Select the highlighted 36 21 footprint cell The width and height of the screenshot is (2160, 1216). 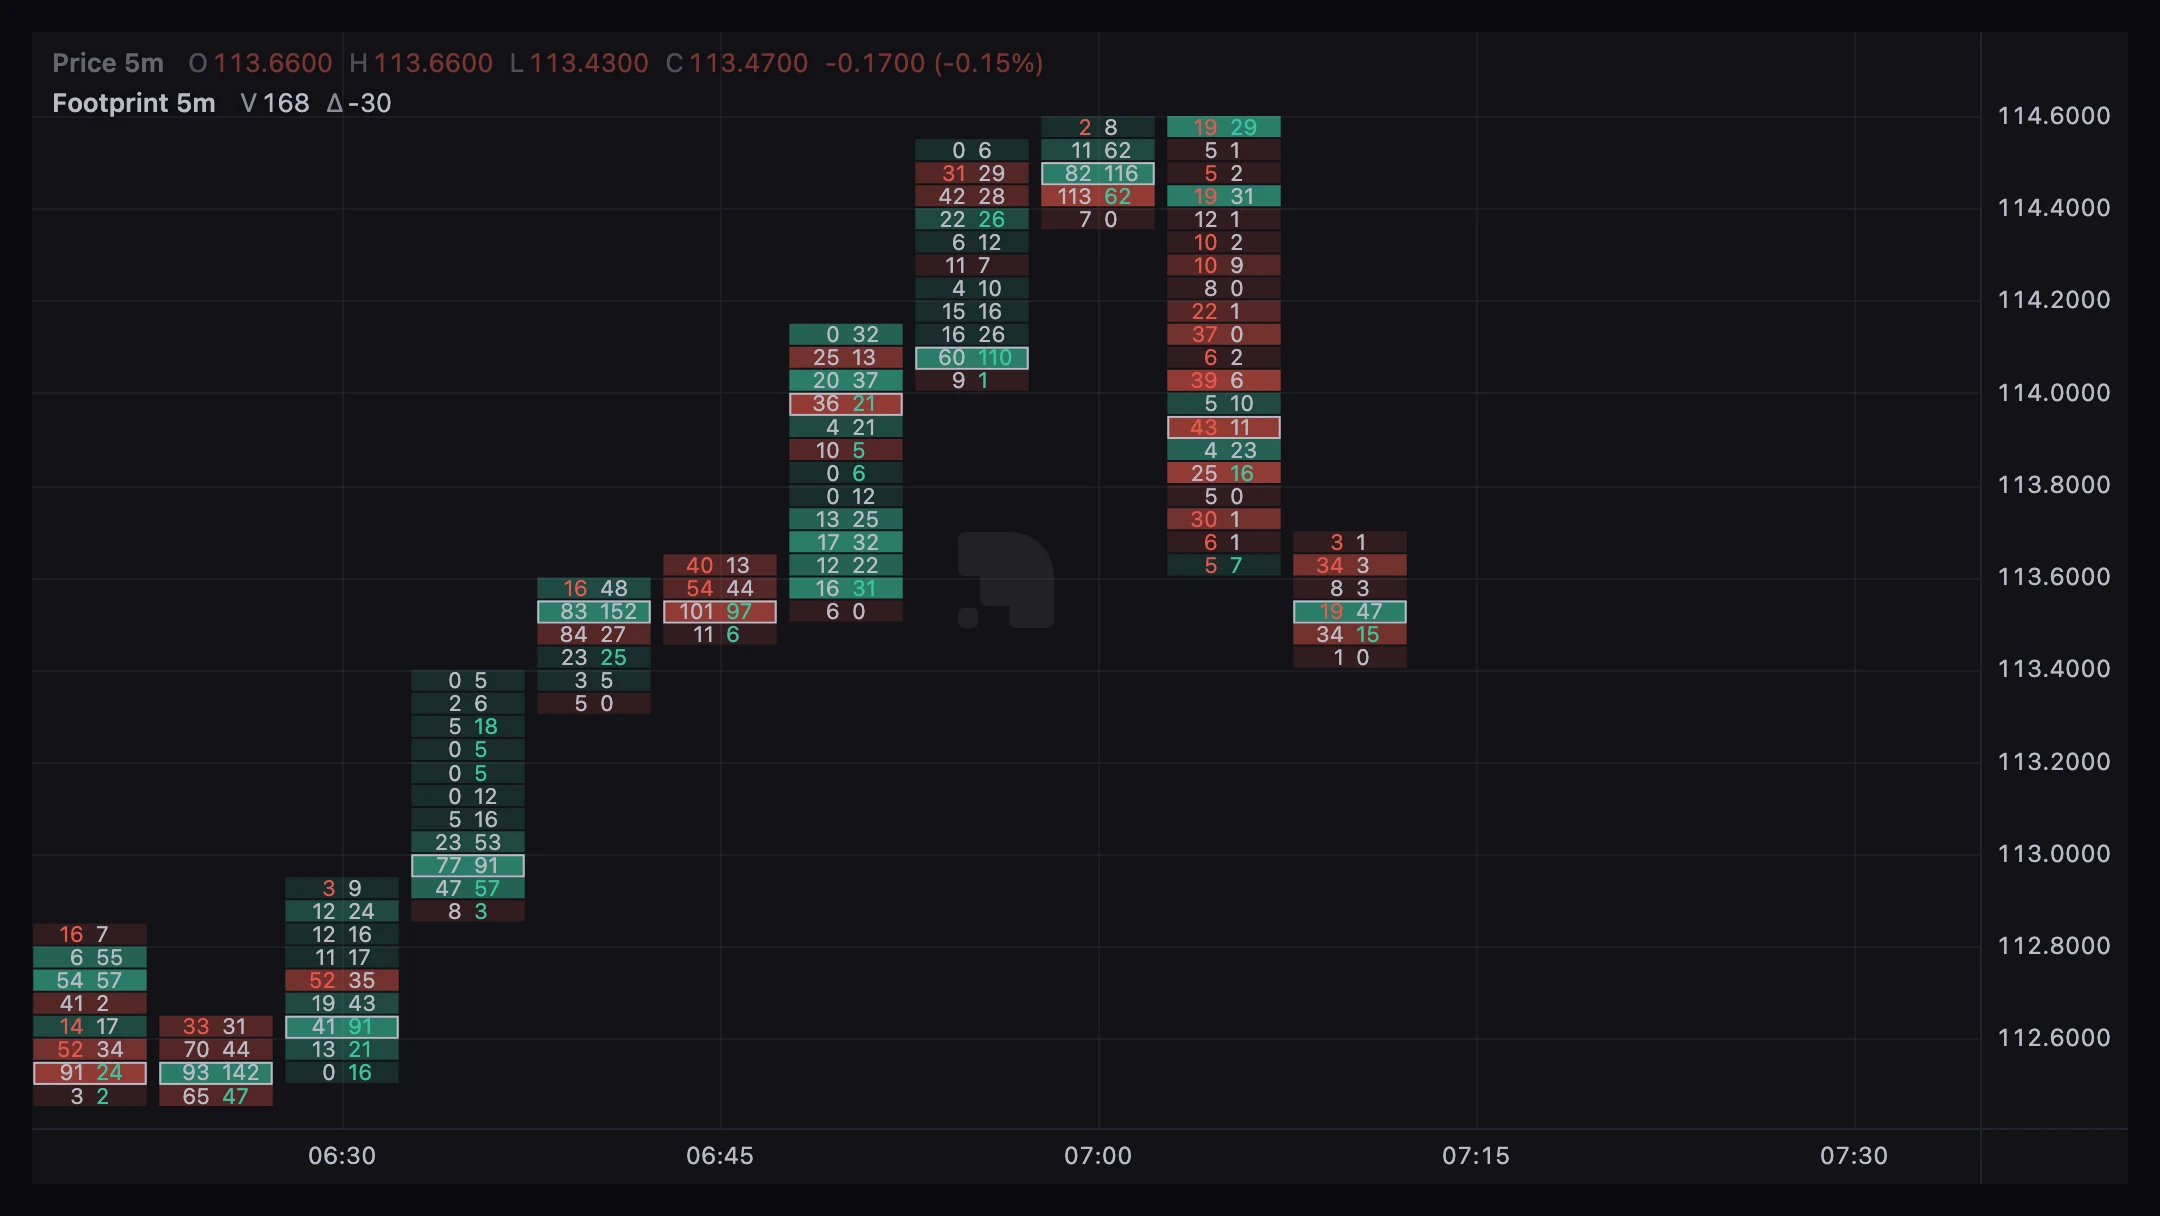[846, 404]
